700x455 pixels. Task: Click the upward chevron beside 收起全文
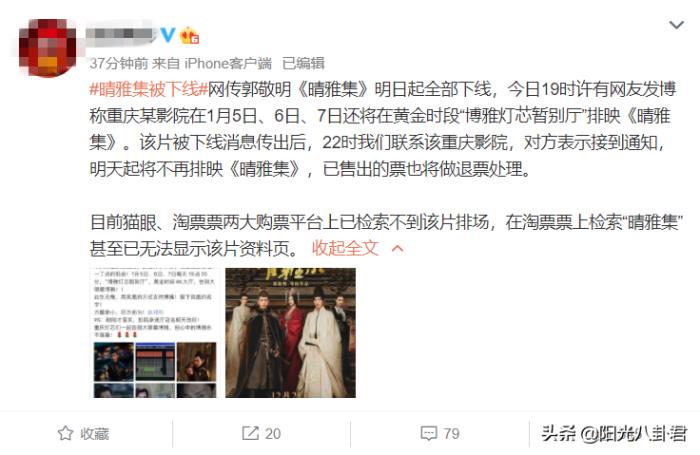[x=397, y=248]
